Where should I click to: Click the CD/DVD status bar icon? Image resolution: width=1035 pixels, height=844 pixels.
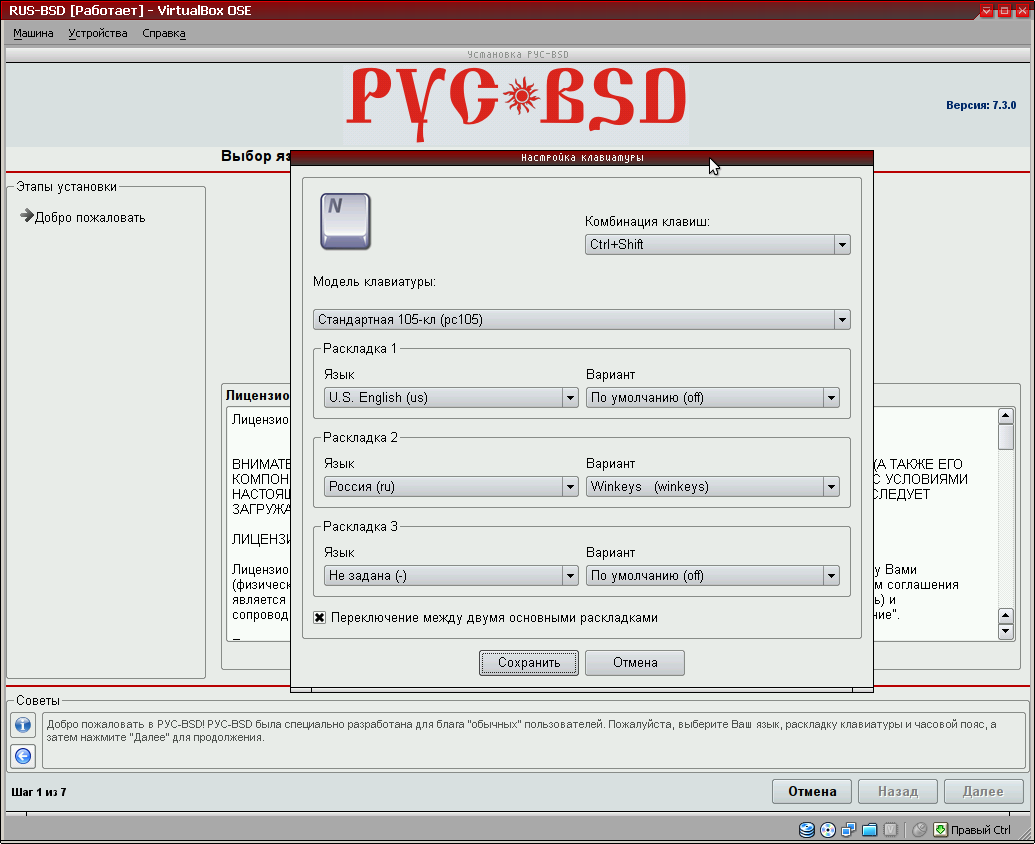(828, 829)
